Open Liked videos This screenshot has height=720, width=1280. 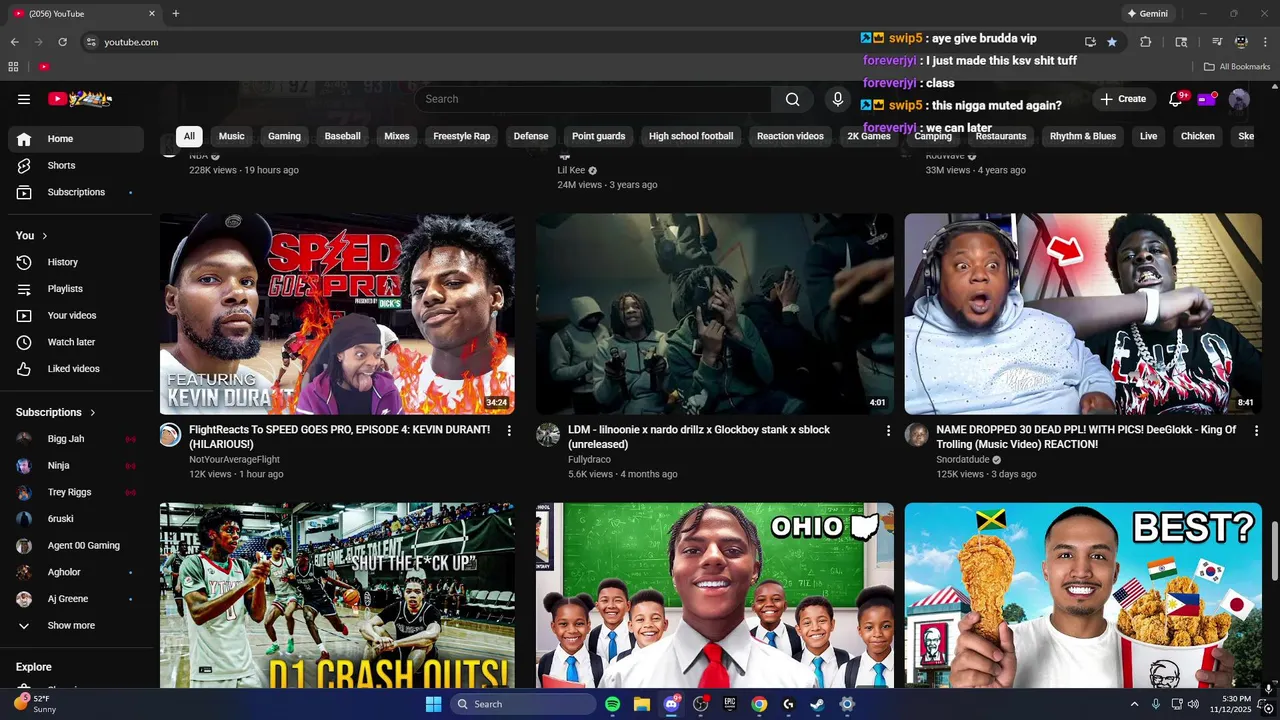pos(76,369)
